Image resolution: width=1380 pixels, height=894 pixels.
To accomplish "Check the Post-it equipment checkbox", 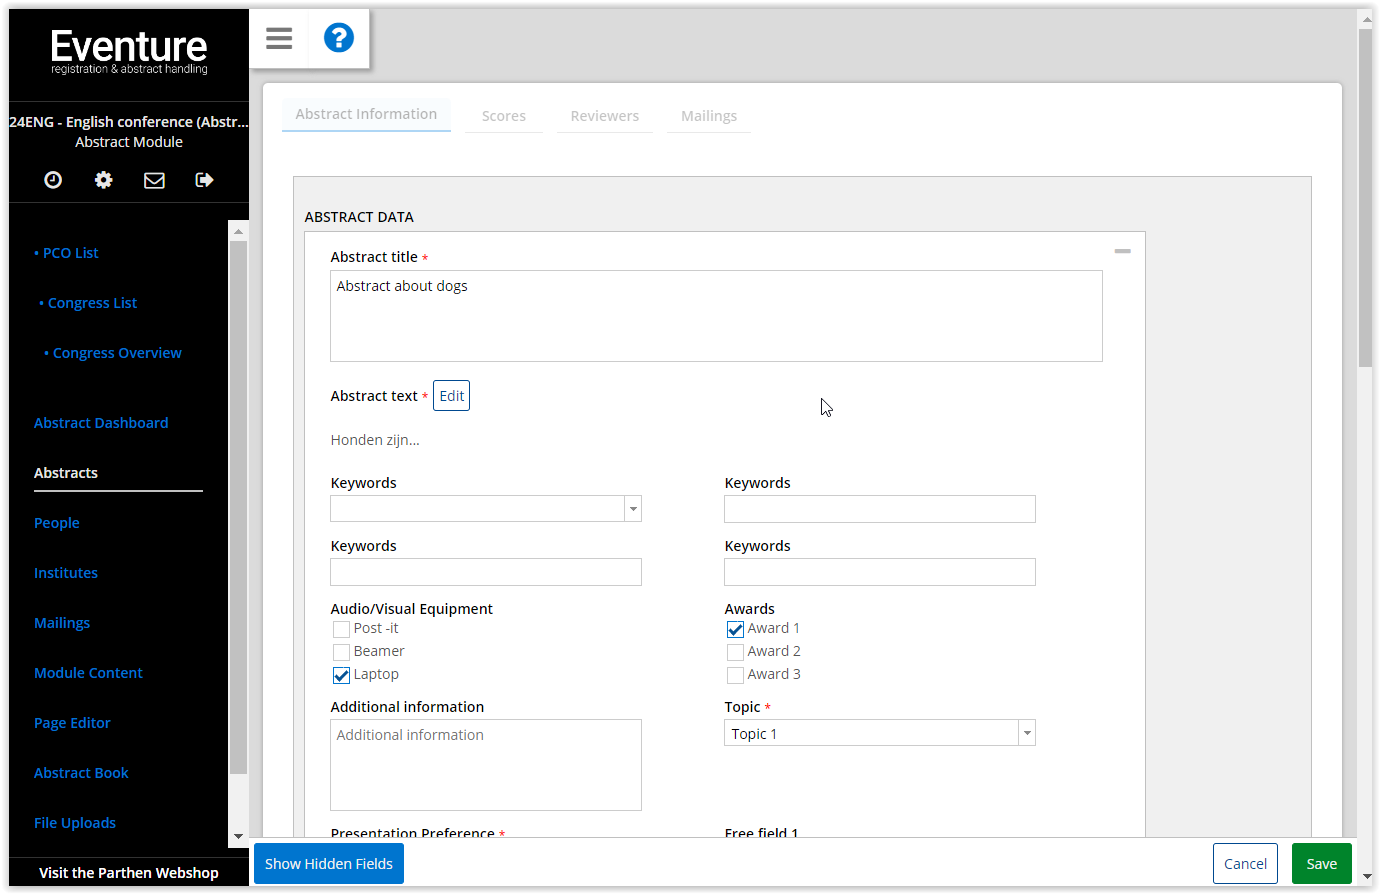I will coord(341,629).
